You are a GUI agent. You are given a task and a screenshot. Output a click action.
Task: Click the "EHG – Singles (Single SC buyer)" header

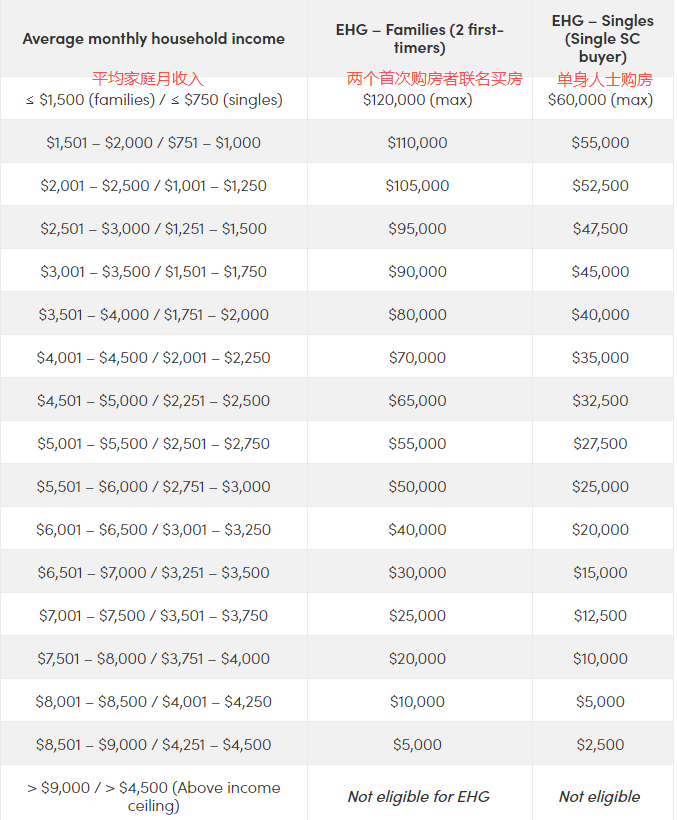pyautogui.click(x=601, y=39)
